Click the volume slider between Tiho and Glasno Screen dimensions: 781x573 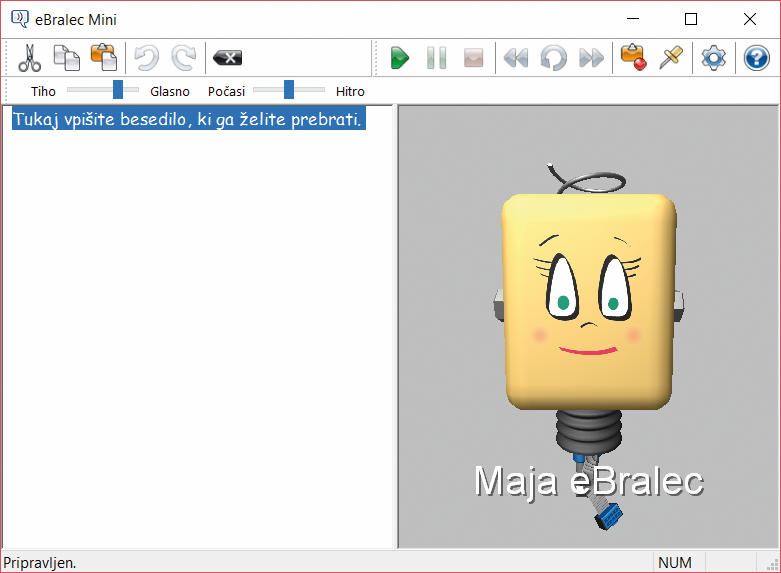(x=103, y=90)
